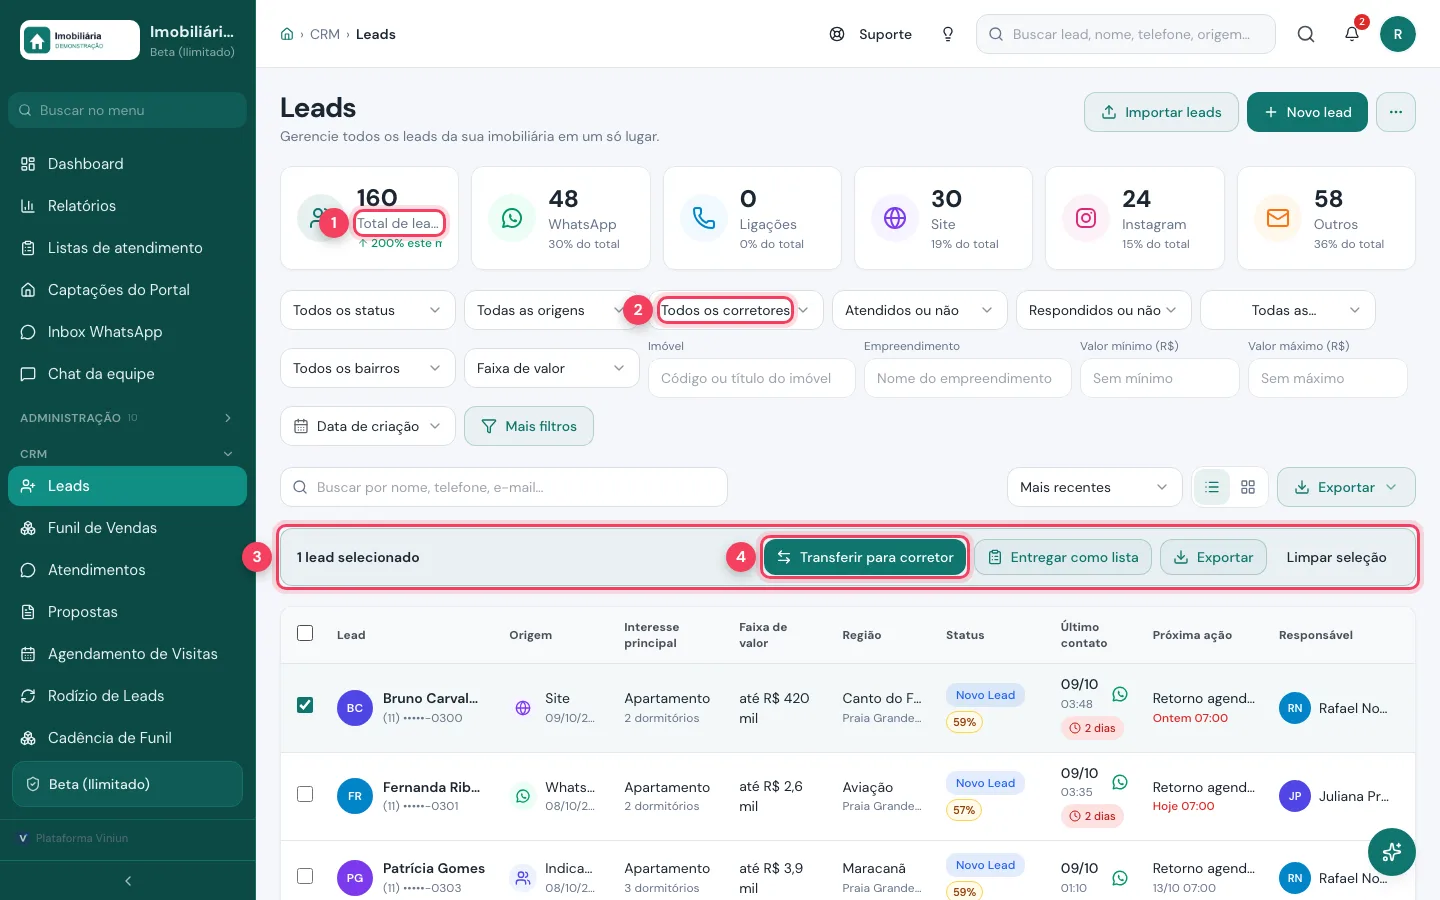
Task: Collapse the sidebar with the arrow icon
Action: coord(128,881)
